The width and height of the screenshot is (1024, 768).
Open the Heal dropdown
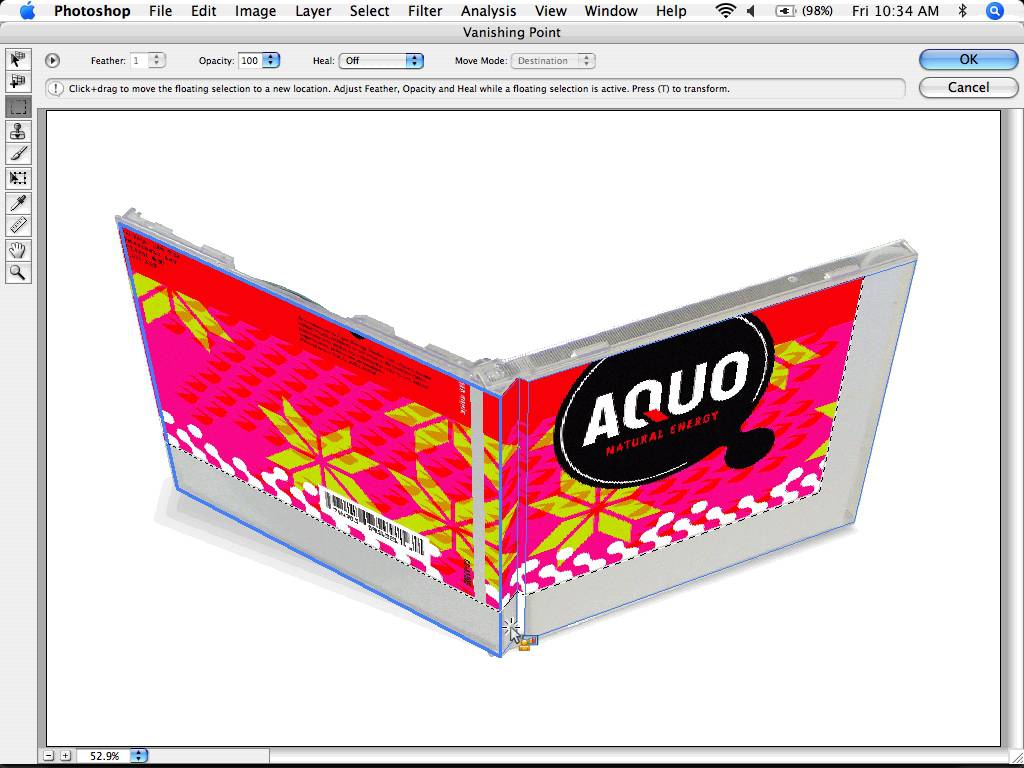(x=381, y=61)
